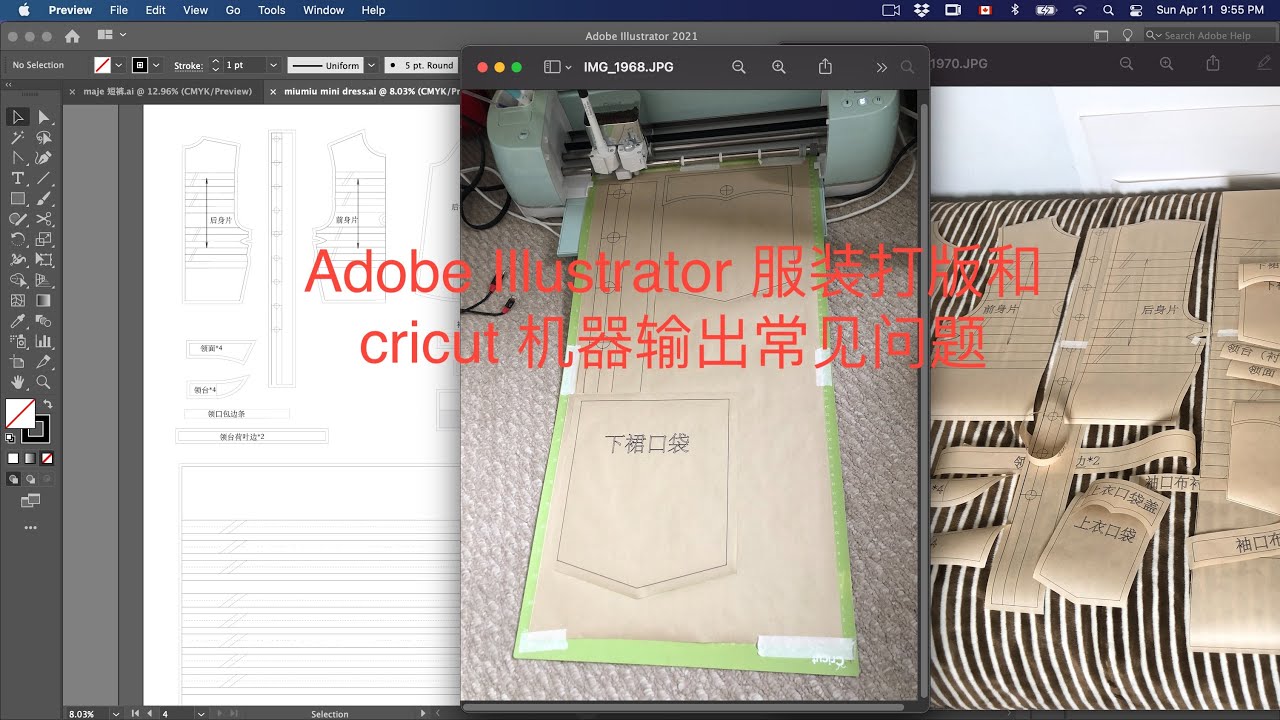1280x720 pixels.
Task: Select the Lasso tool
Action: (x=44, y=138)
